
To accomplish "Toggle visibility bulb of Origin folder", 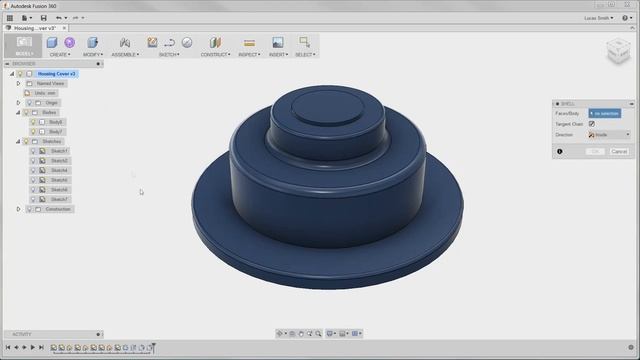I will [x=29, y=103].
